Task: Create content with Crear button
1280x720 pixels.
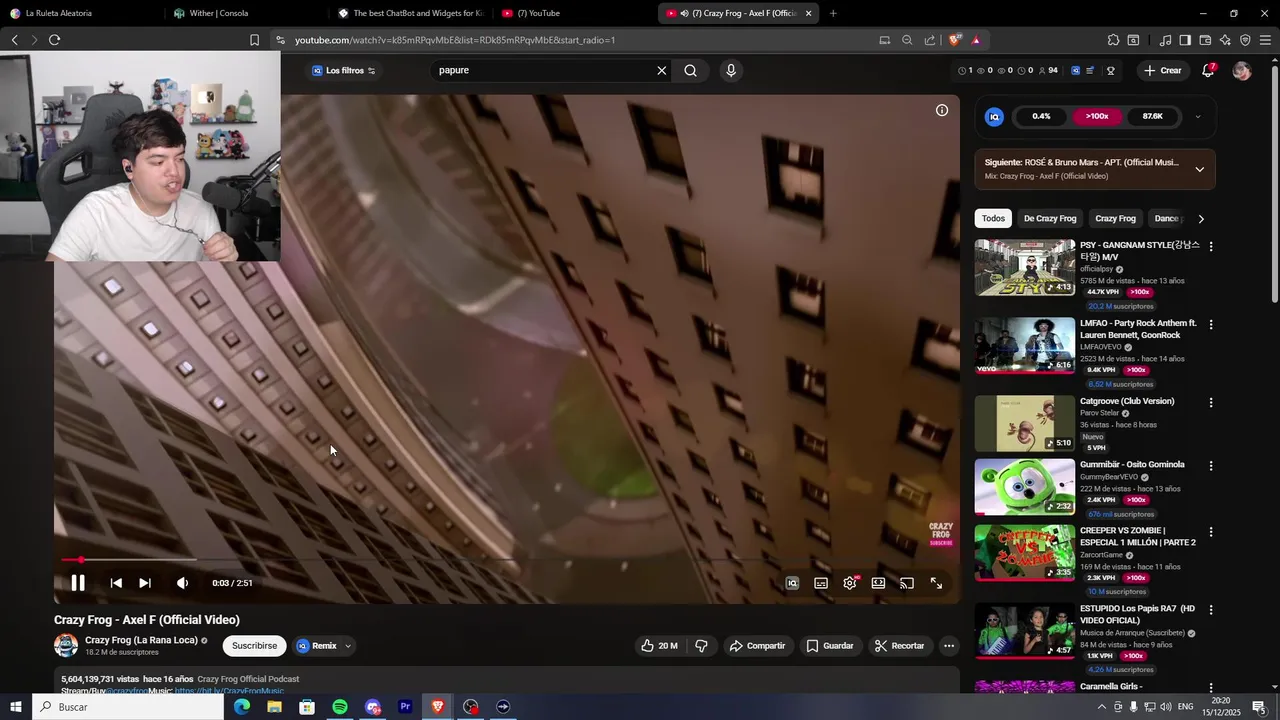Action: coord(1163,71)
